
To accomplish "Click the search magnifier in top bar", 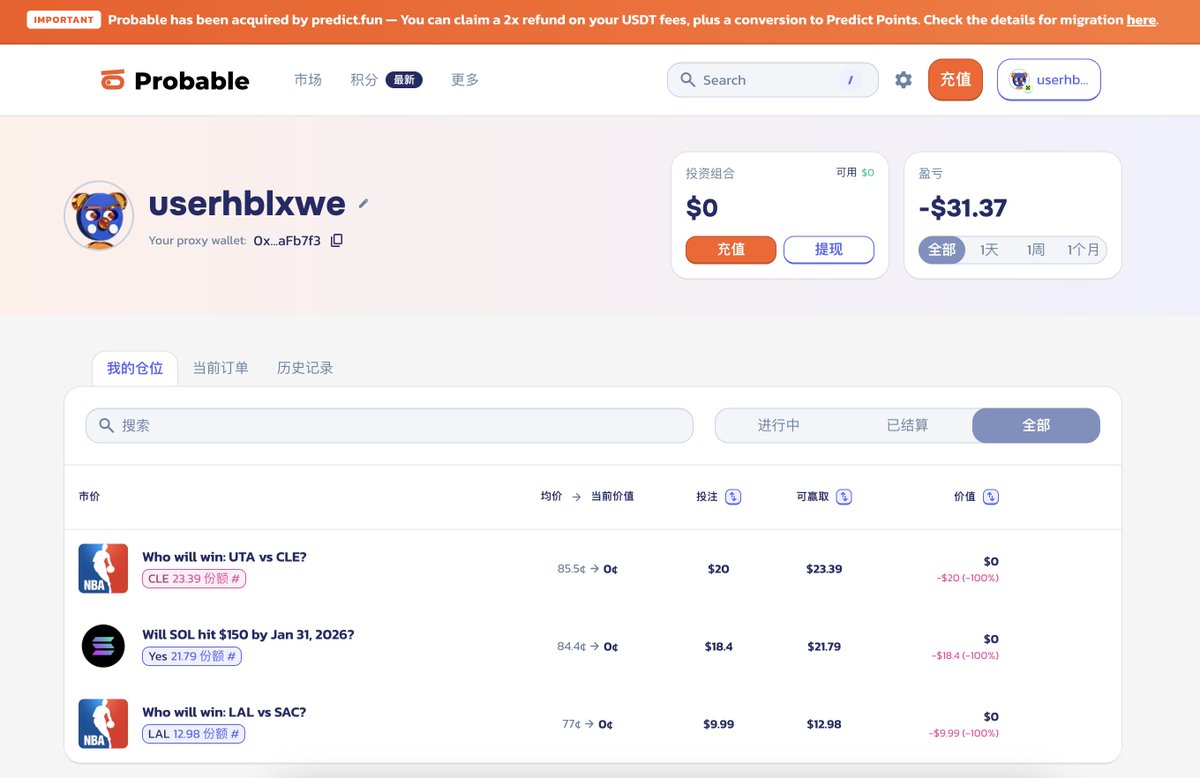I will point(688,80).
